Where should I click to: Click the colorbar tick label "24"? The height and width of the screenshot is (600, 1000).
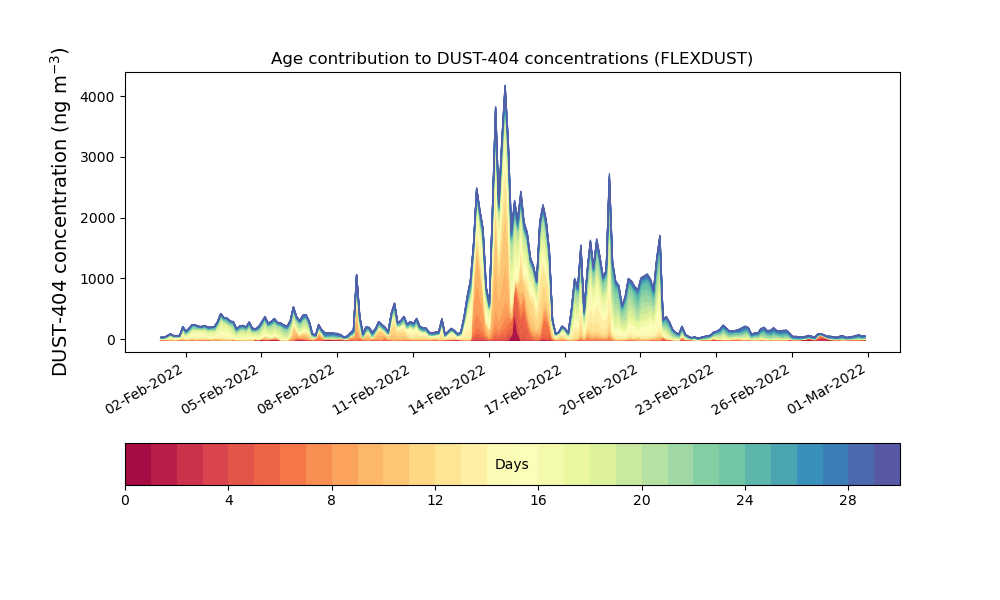[x=745, y=501]
